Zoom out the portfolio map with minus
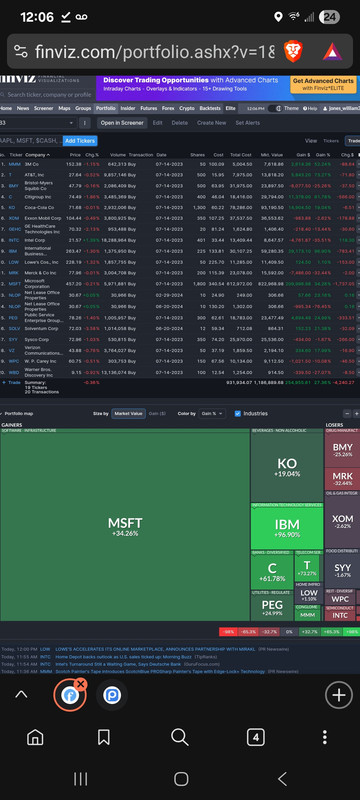This screenshot has height=800, width=360. click(x=348, y=414)
